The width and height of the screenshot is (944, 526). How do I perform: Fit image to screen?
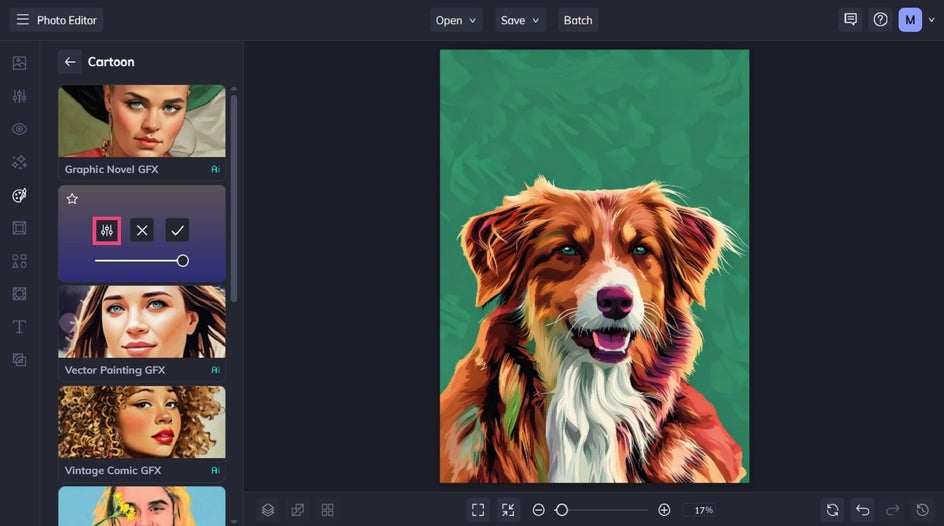478,510
